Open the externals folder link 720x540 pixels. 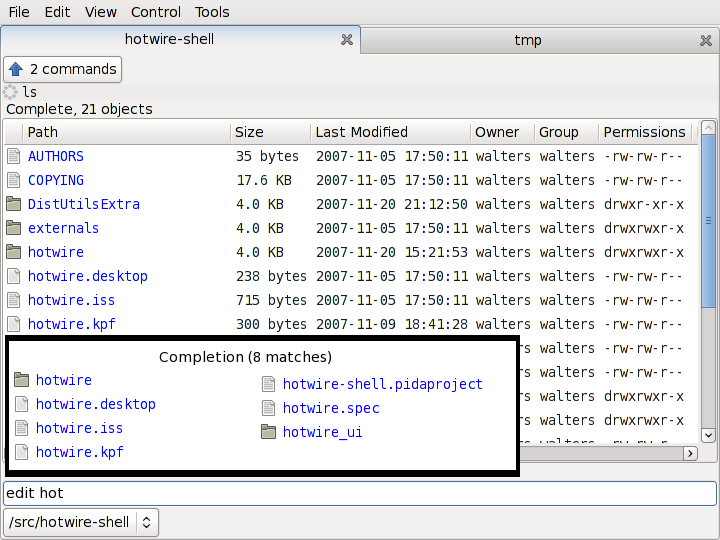pos(63,228)
